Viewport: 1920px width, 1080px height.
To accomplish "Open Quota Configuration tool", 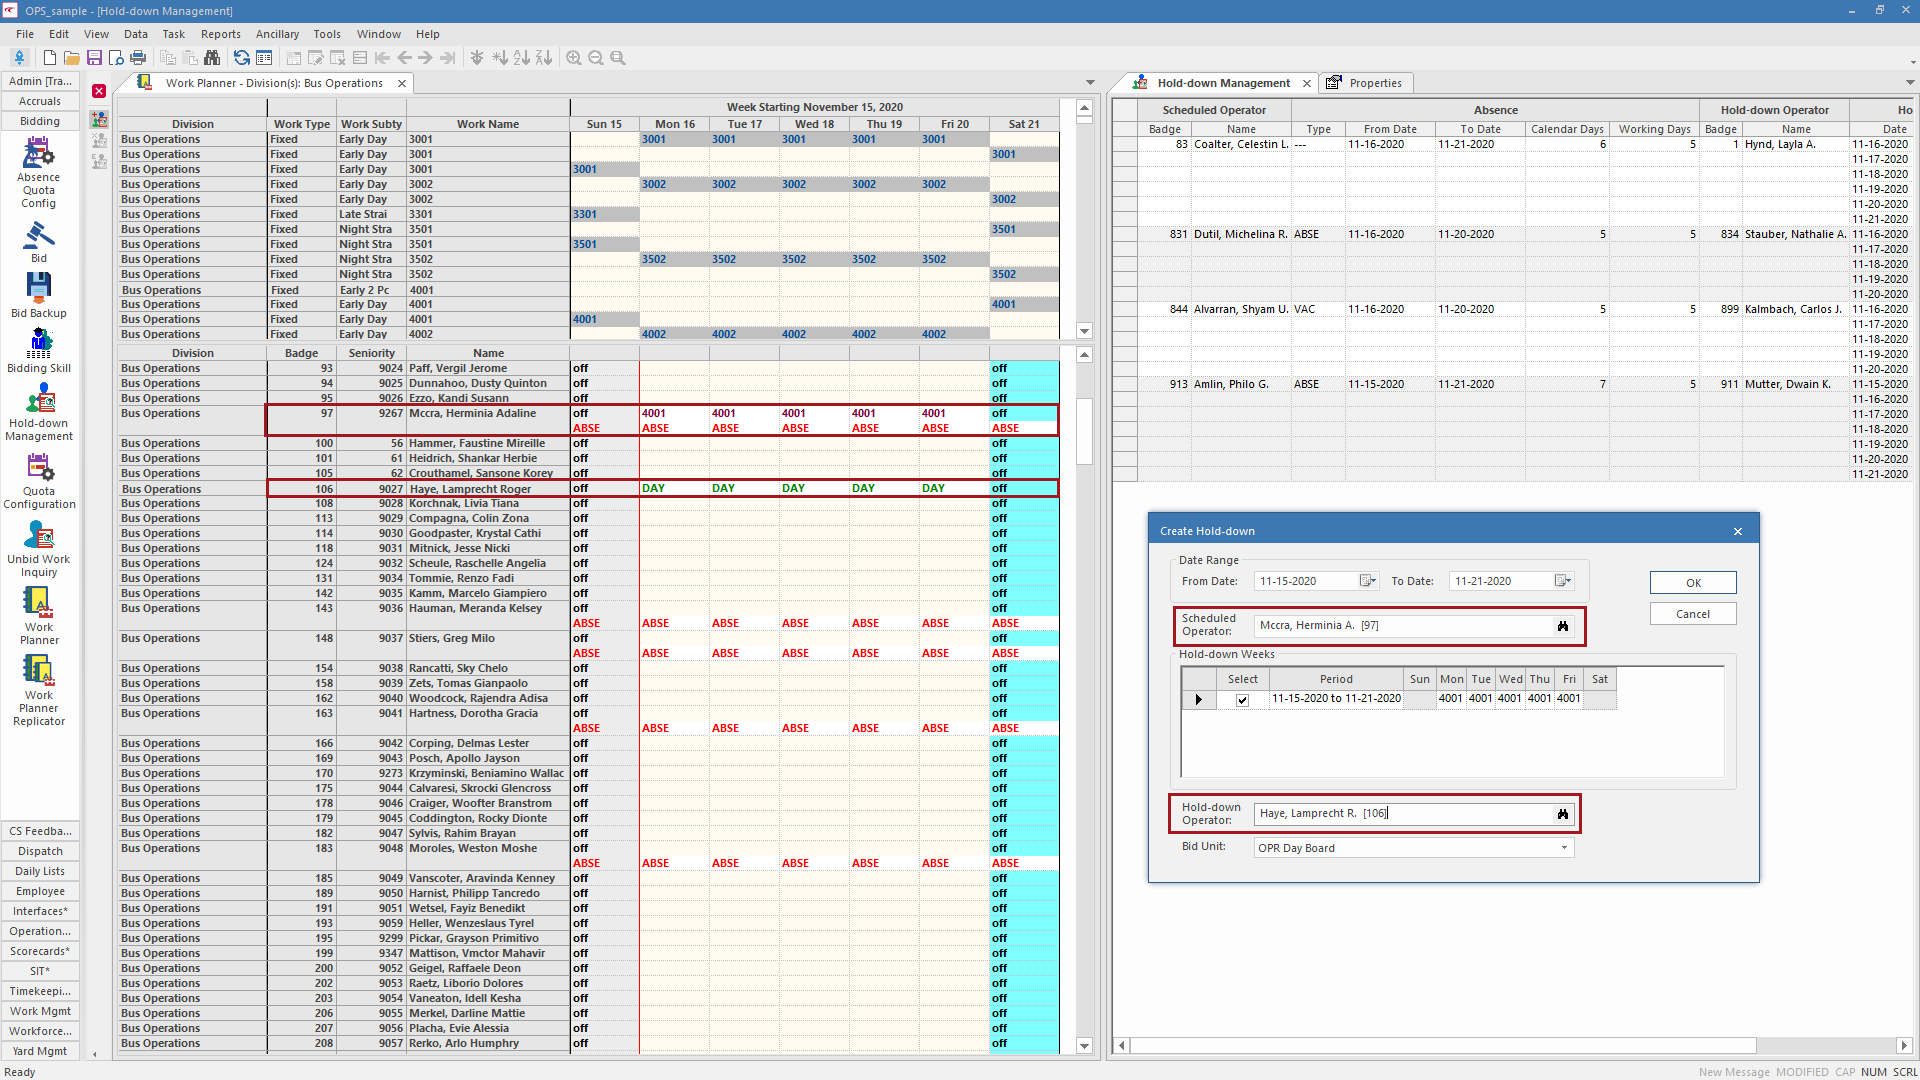I will [38, 470].
